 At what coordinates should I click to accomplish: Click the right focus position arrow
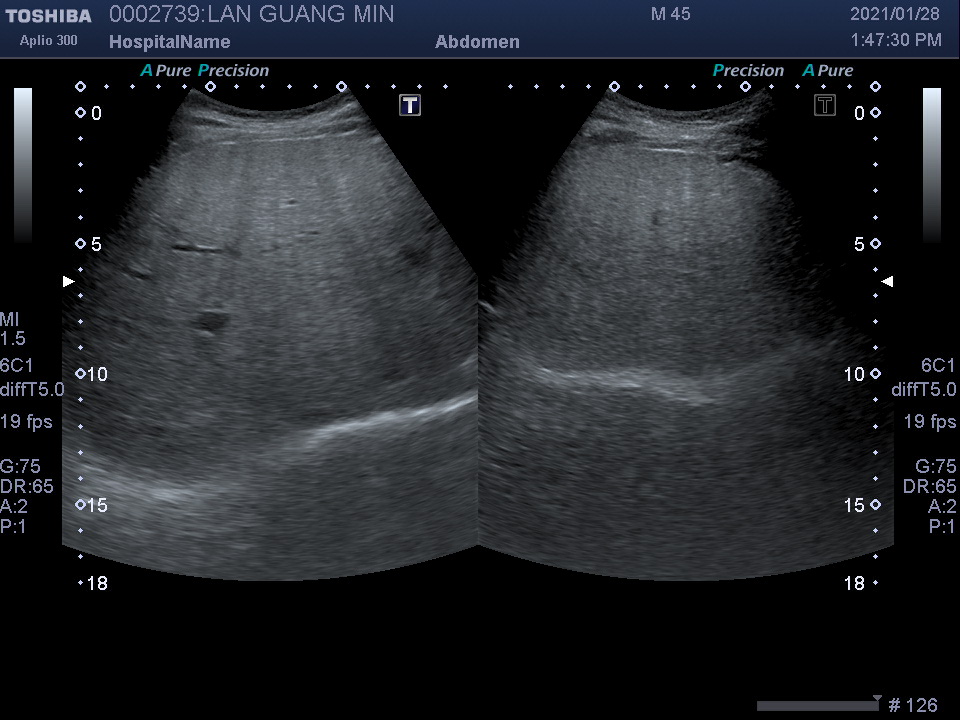[887, 282]
